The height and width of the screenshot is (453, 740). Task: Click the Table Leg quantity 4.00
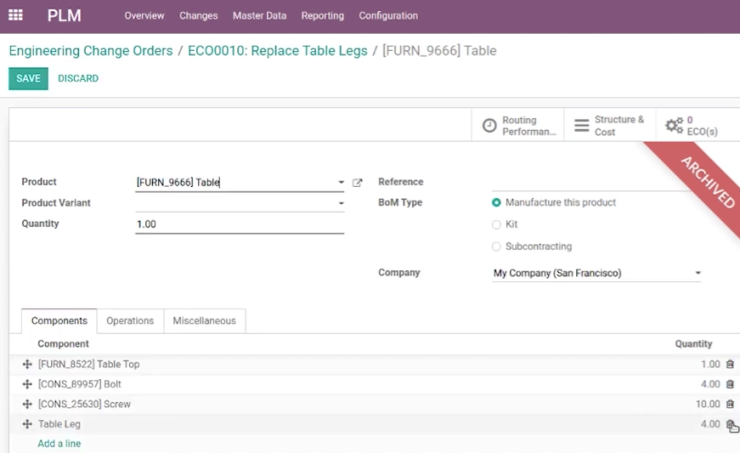click(x=710, y=424)
